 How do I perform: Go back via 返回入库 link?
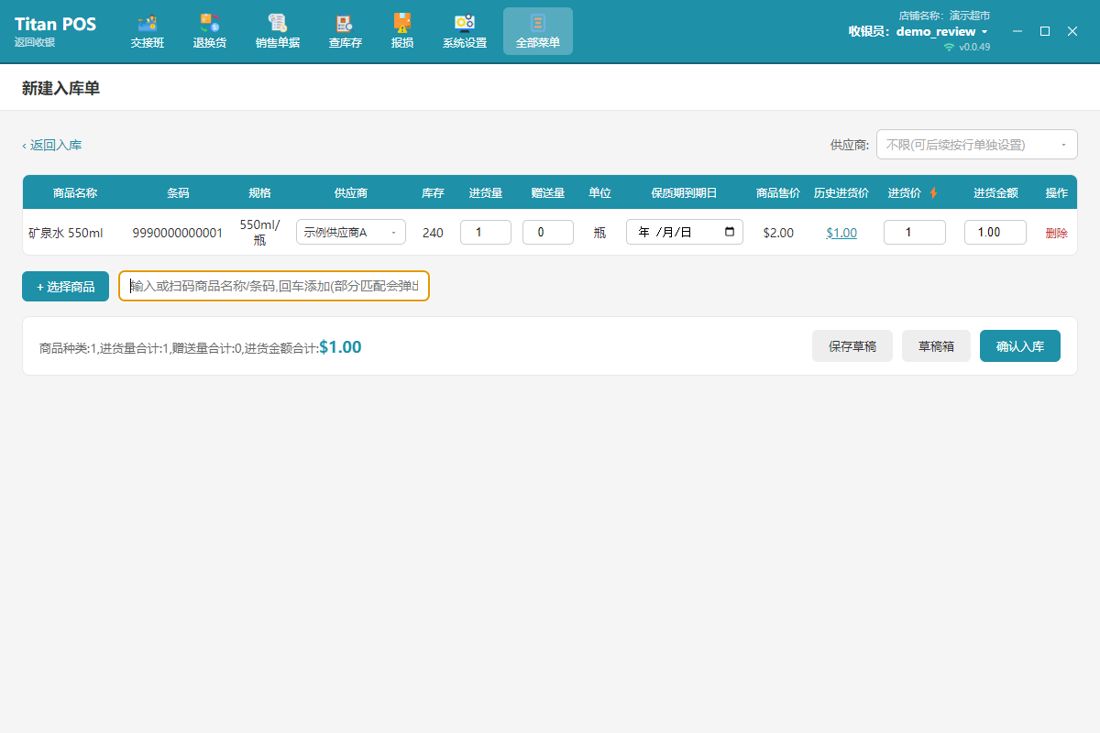pyautogui.click(x=52, y=145)
